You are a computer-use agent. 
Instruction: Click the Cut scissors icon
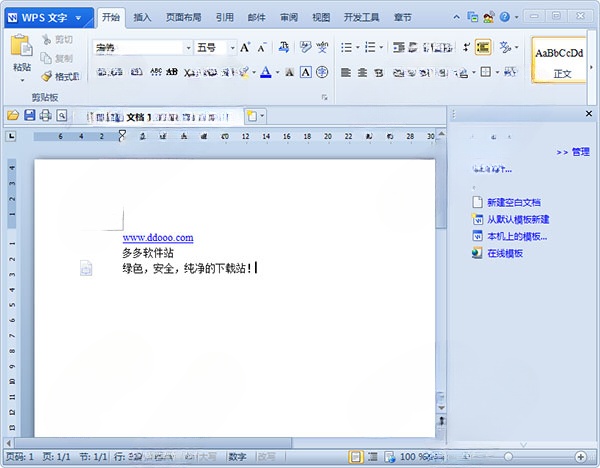pyautogui.click(x=46, y=39)
